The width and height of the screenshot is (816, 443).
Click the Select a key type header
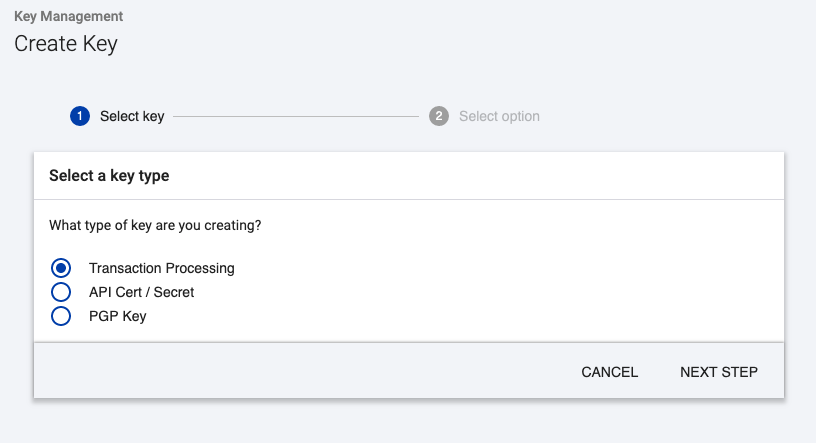click(x=109, y=176)
